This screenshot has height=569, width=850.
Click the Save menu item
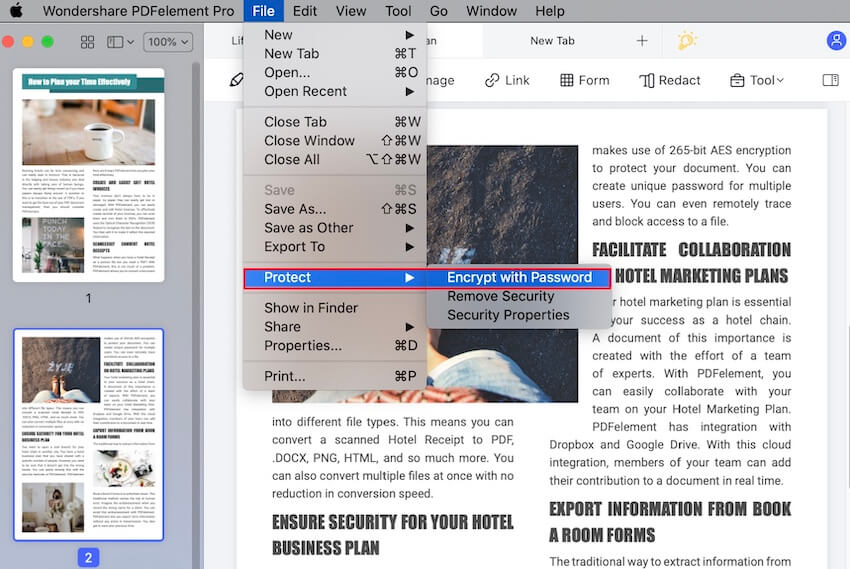click(335, 190)
